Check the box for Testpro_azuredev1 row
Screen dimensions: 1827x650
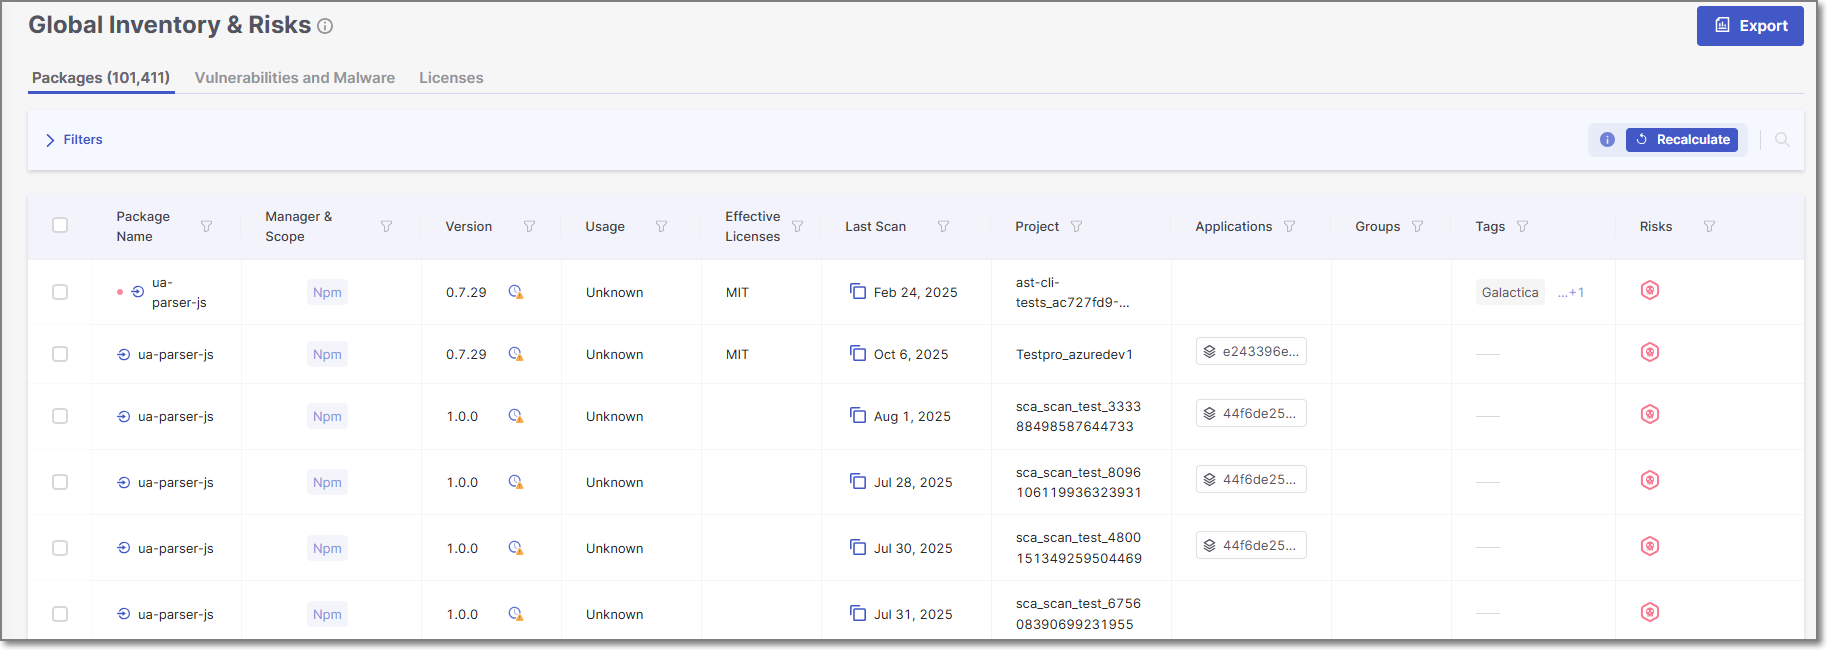(60, 355)
